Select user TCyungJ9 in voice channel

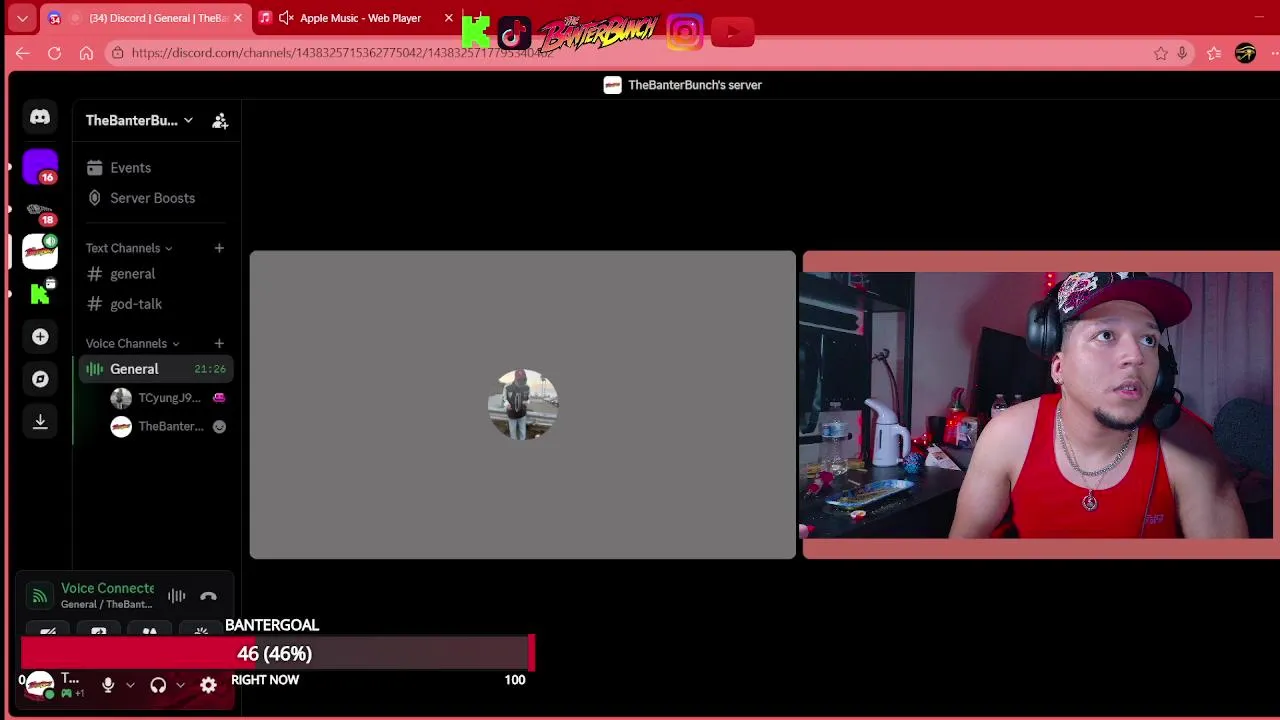coord(169,398)
